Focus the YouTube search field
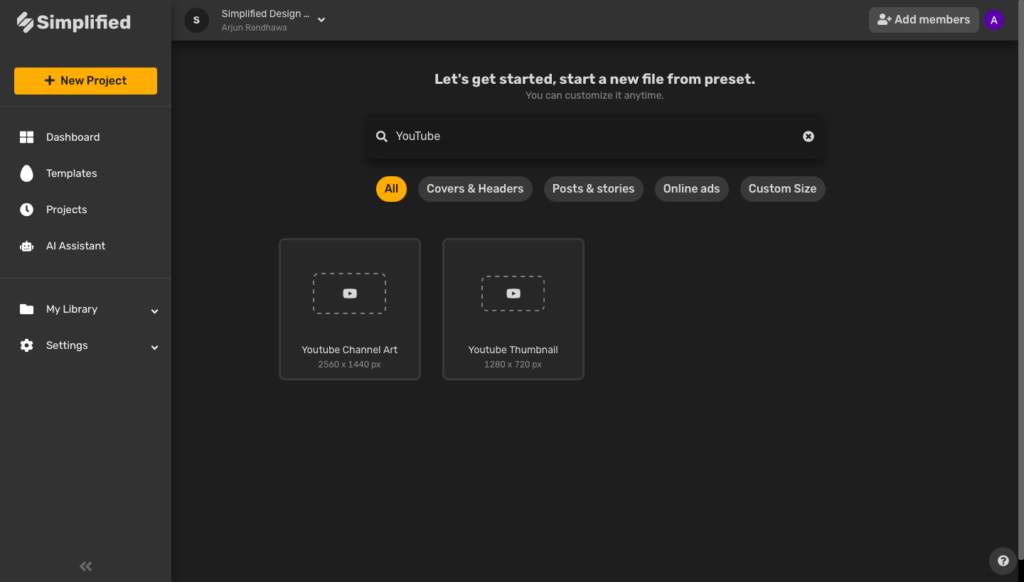This screenshot has height=582, width=1024. [594, 136]
